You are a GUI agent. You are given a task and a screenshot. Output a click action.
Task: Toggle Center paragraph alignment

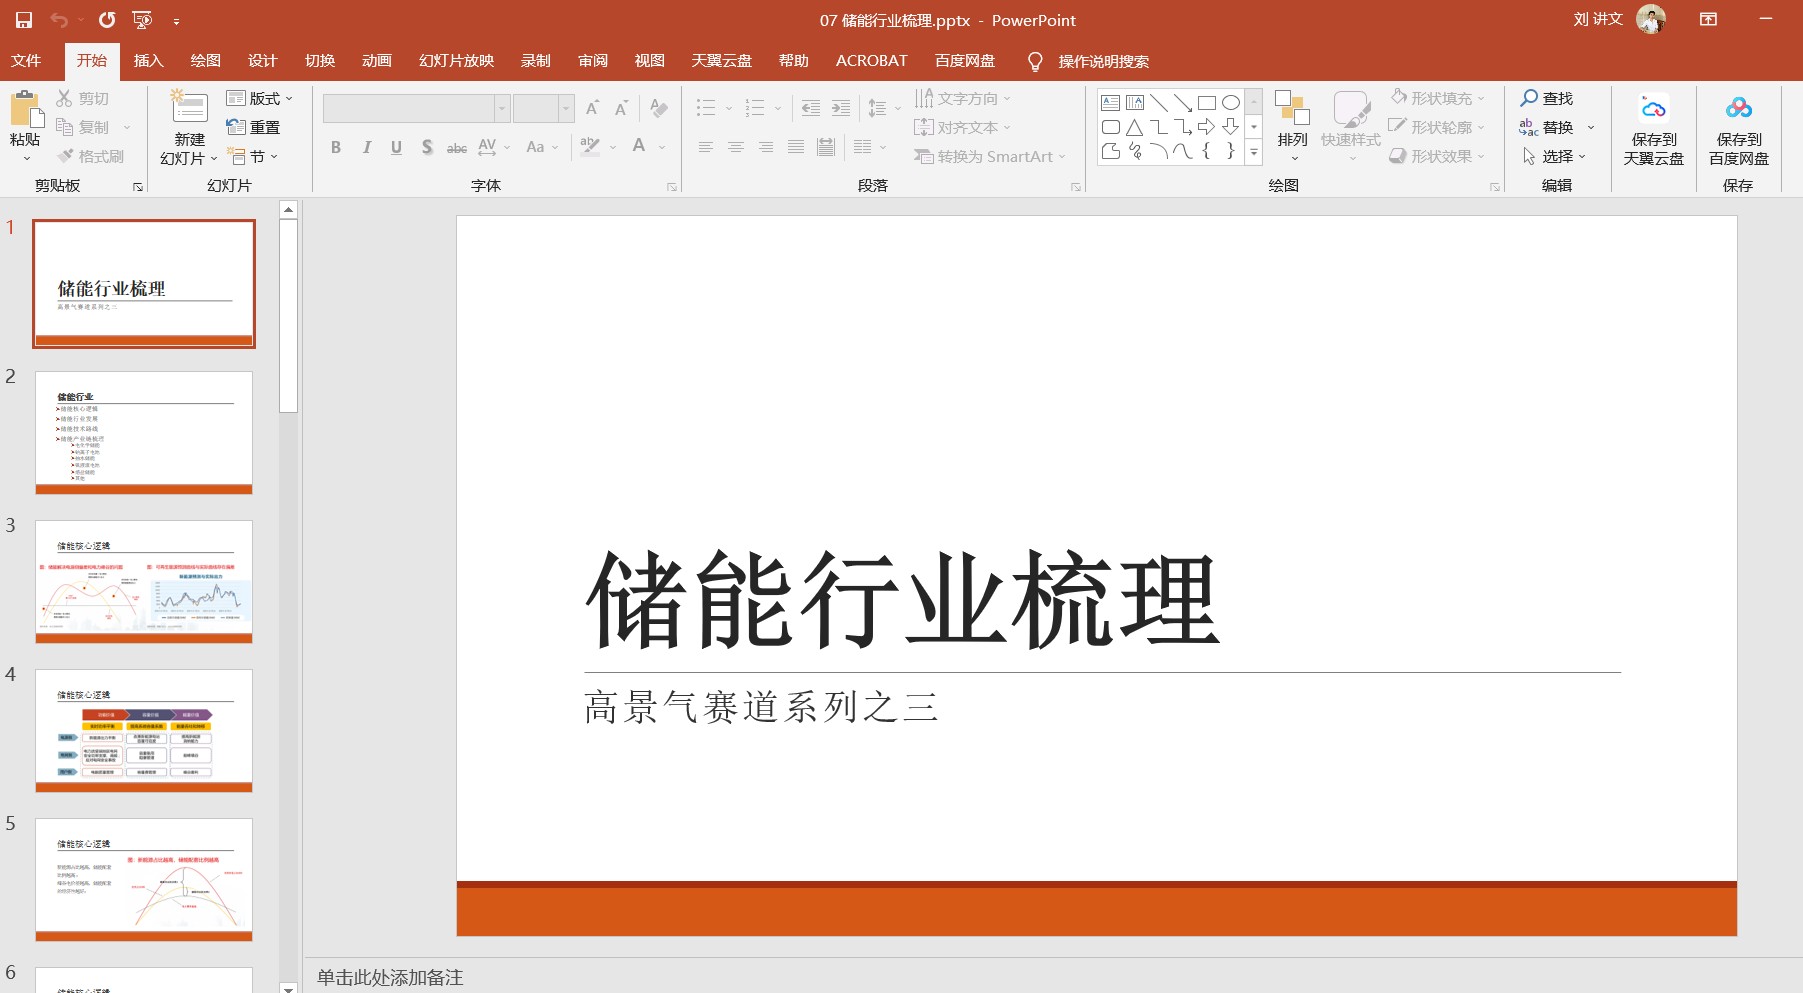click(735, 147)
